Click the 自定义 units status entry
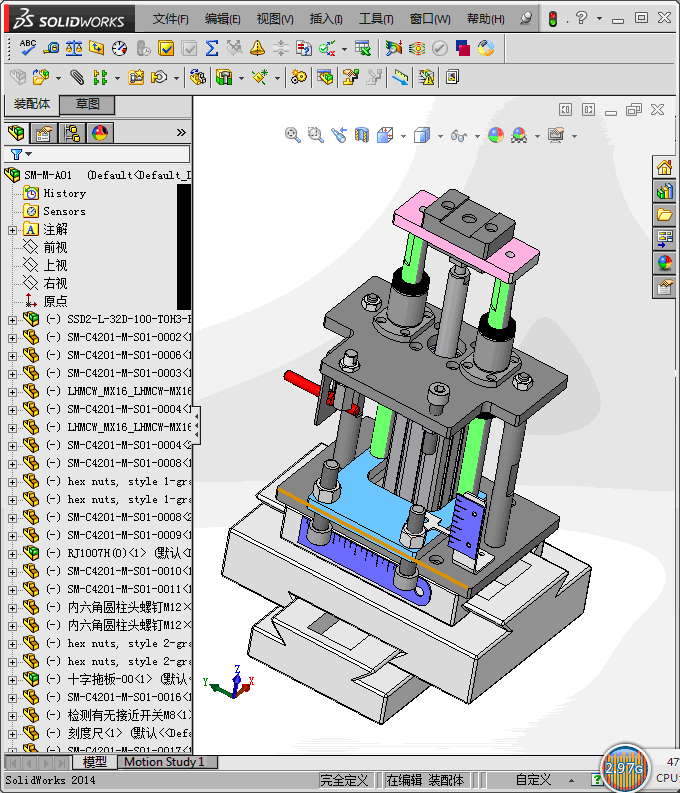This screenshot has height=793, width=680. 533,780
